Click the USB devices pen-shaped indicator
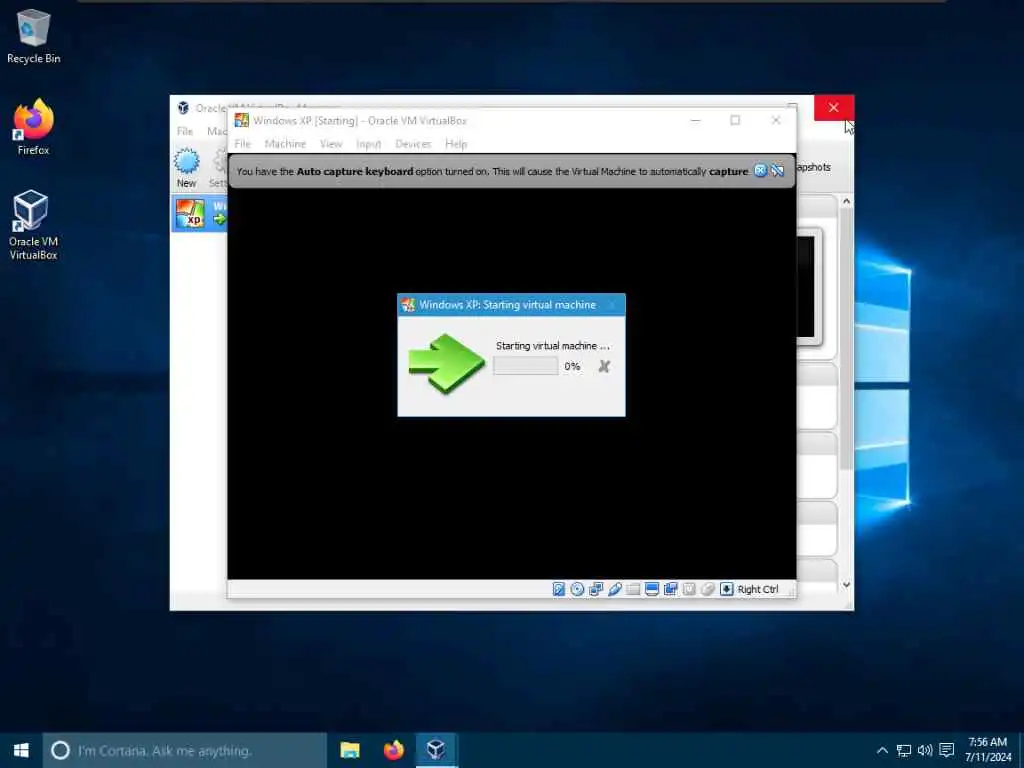 click(x=615, y=589)
